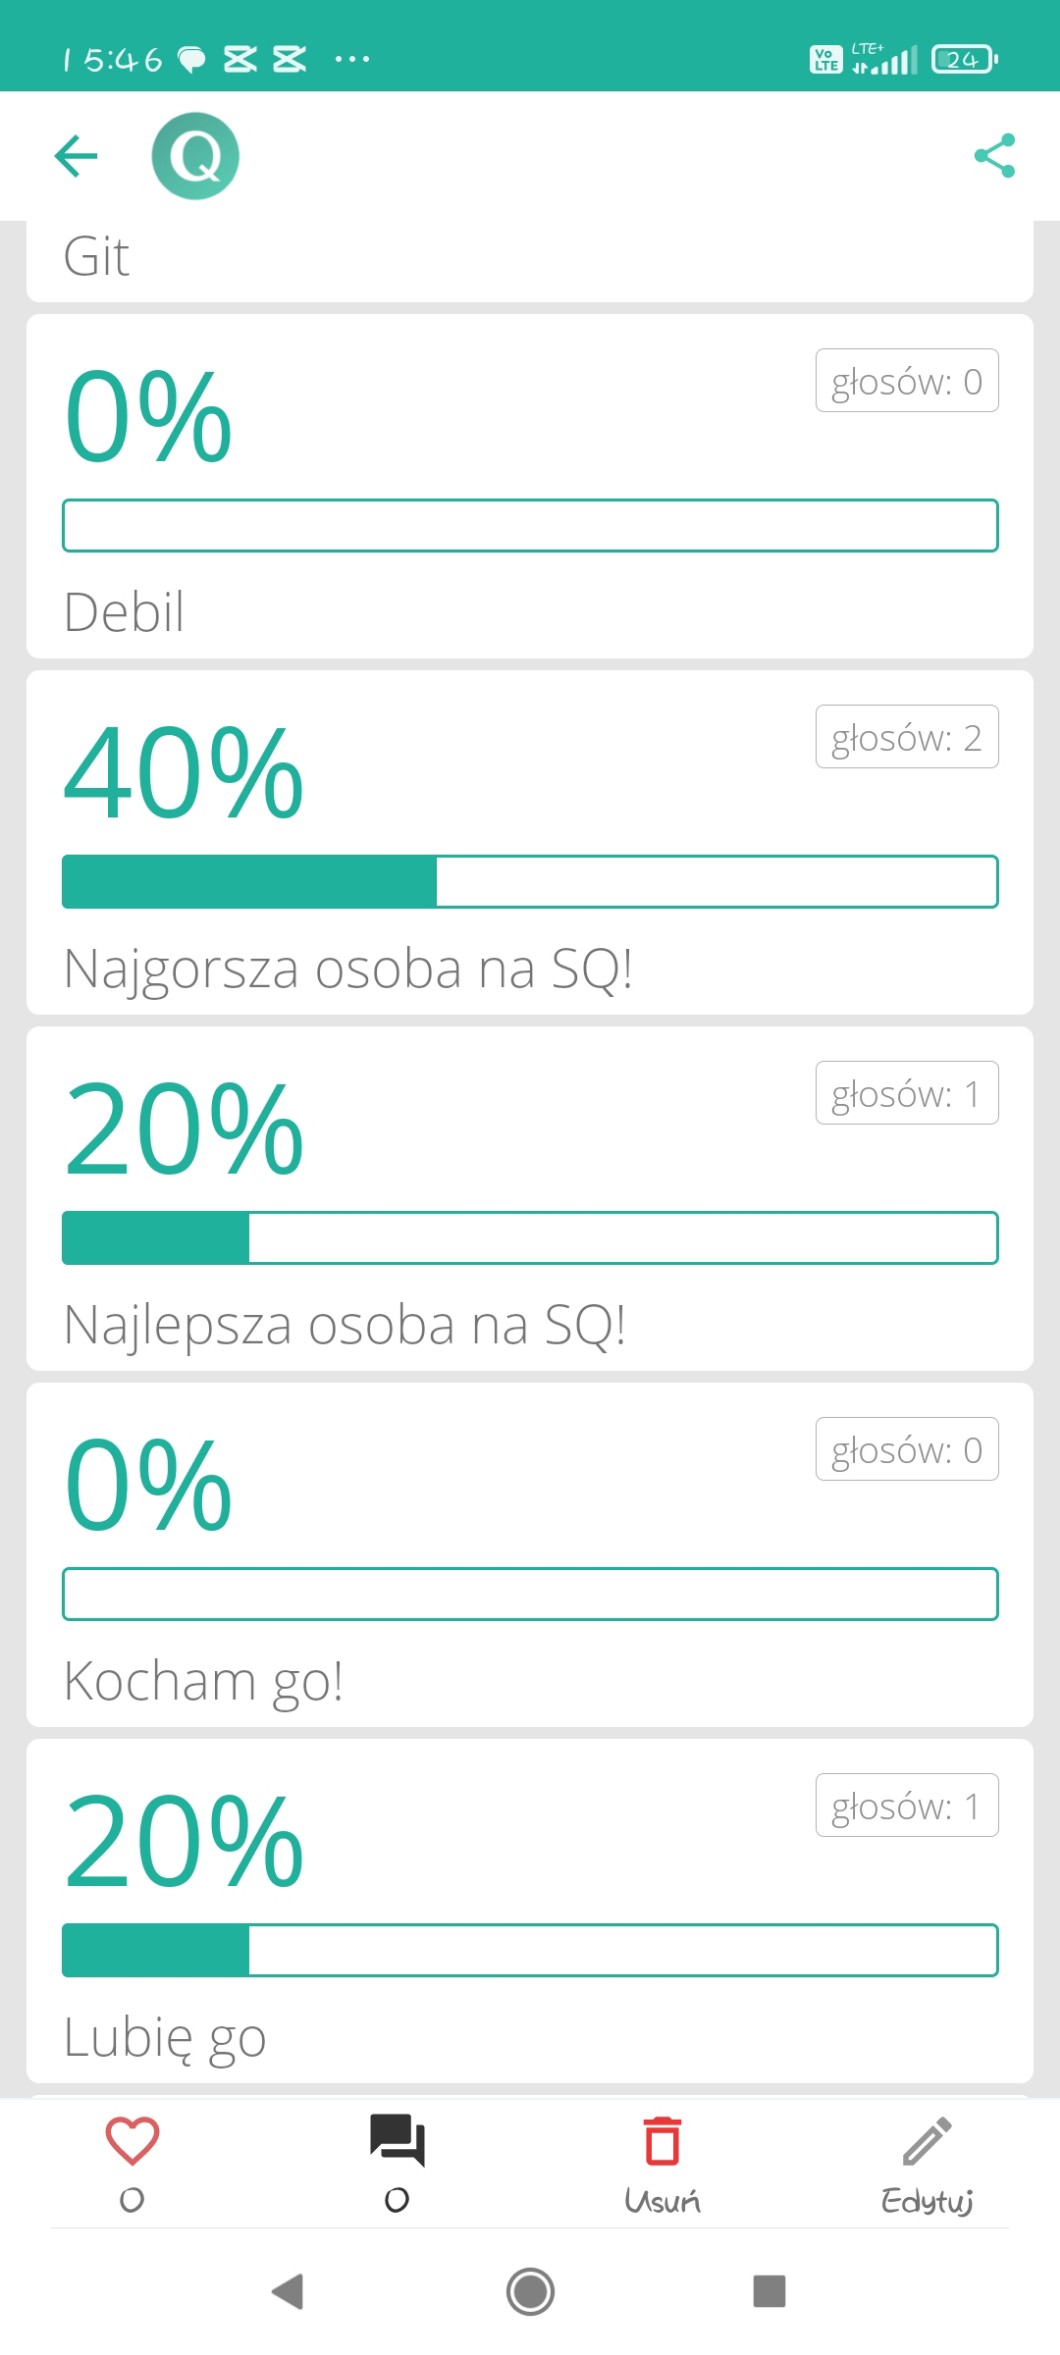Choose the "Kocham go!" option
Image resolution: width=1060 pixels, height=2355 pixels.
pos(204,1680)
